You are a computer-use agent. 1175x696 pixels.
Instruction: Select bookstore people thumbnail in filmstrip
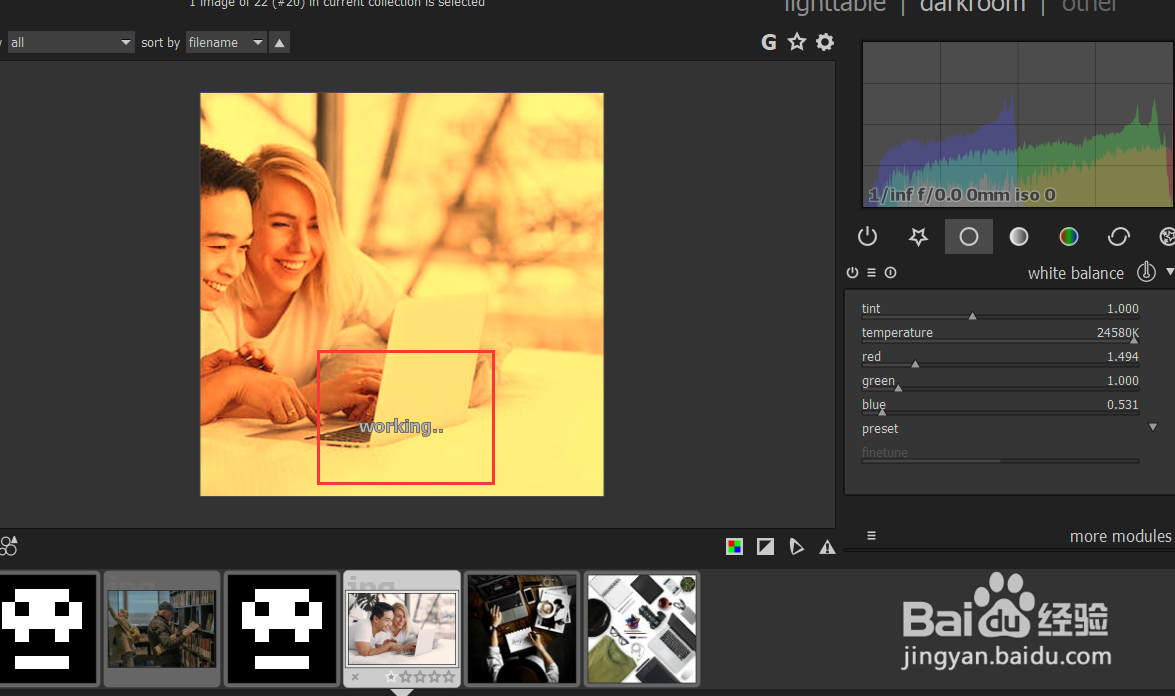pos(162,629)
